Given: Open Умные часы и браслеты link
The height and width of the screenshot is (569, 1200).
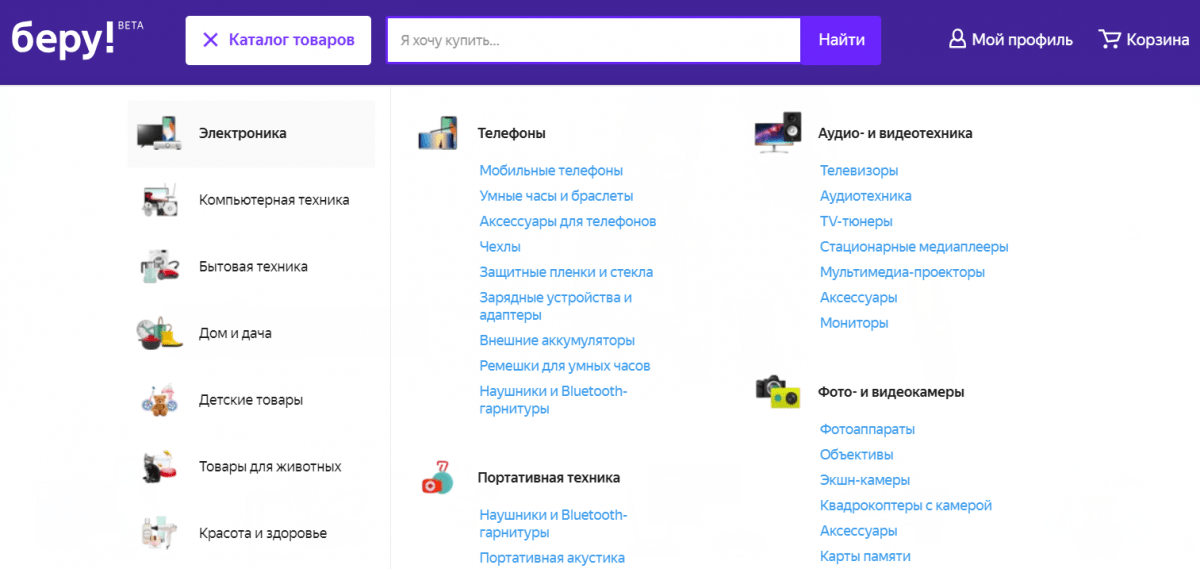Looking at the screenshot, I should [x=556, y=196].
